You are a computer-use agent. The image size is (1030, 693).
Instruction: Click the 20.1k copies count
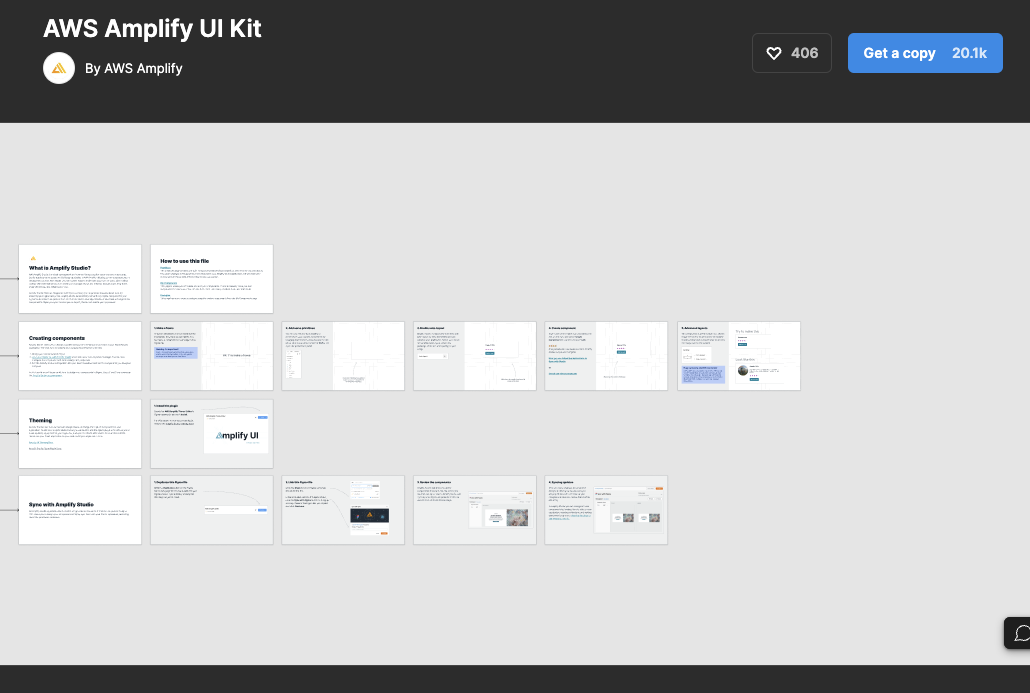970,53
